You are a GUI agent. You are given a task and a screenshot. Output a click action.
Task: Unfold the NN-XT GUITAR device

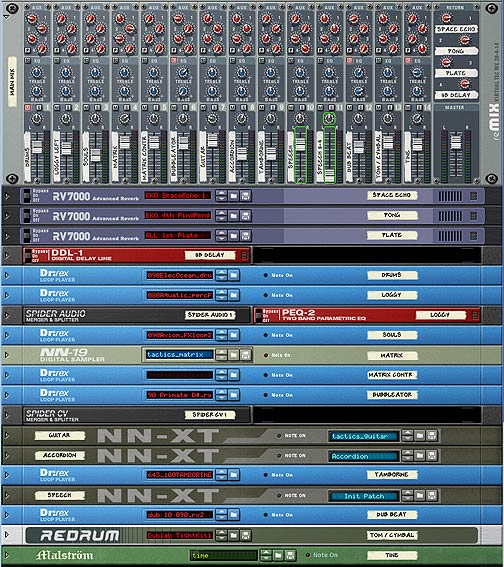7,436
